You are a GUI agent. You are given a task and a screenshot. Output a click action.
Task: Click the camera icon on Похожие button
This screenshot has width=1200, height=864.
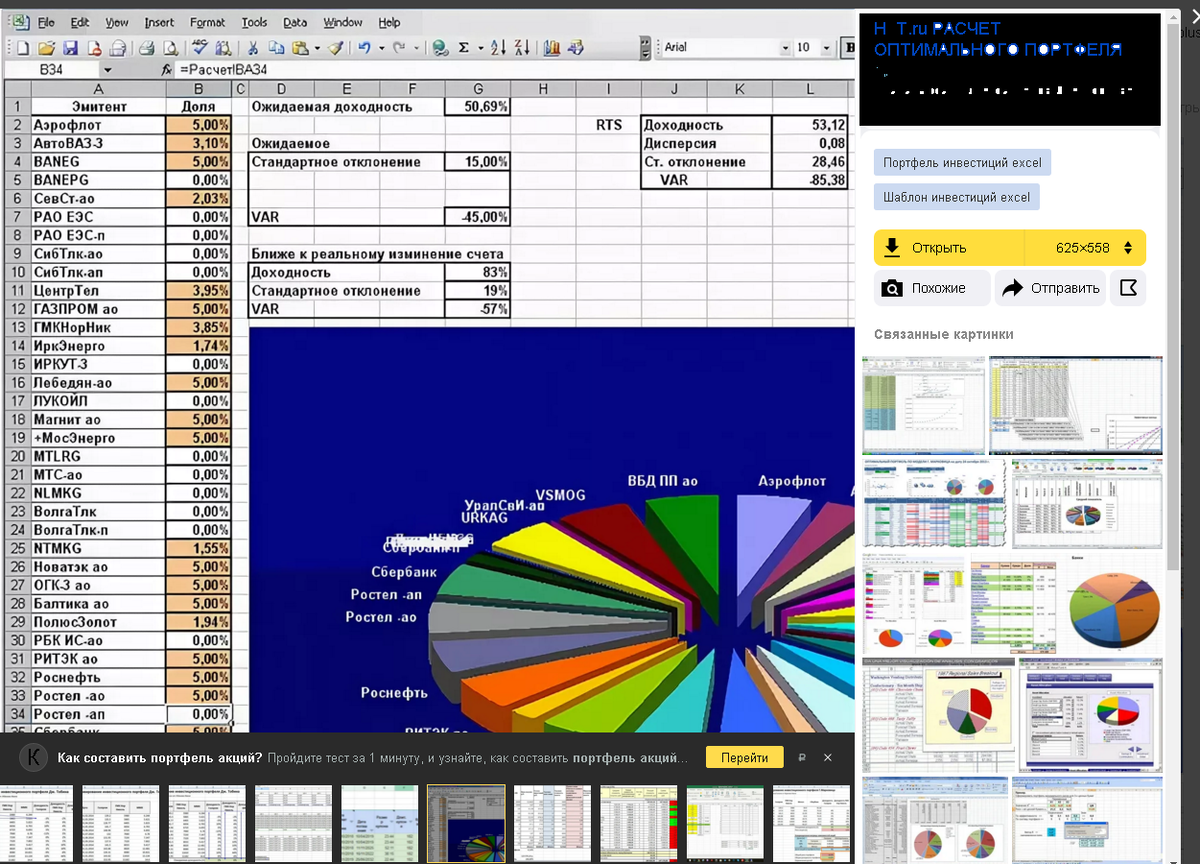(x=891, y=289)
